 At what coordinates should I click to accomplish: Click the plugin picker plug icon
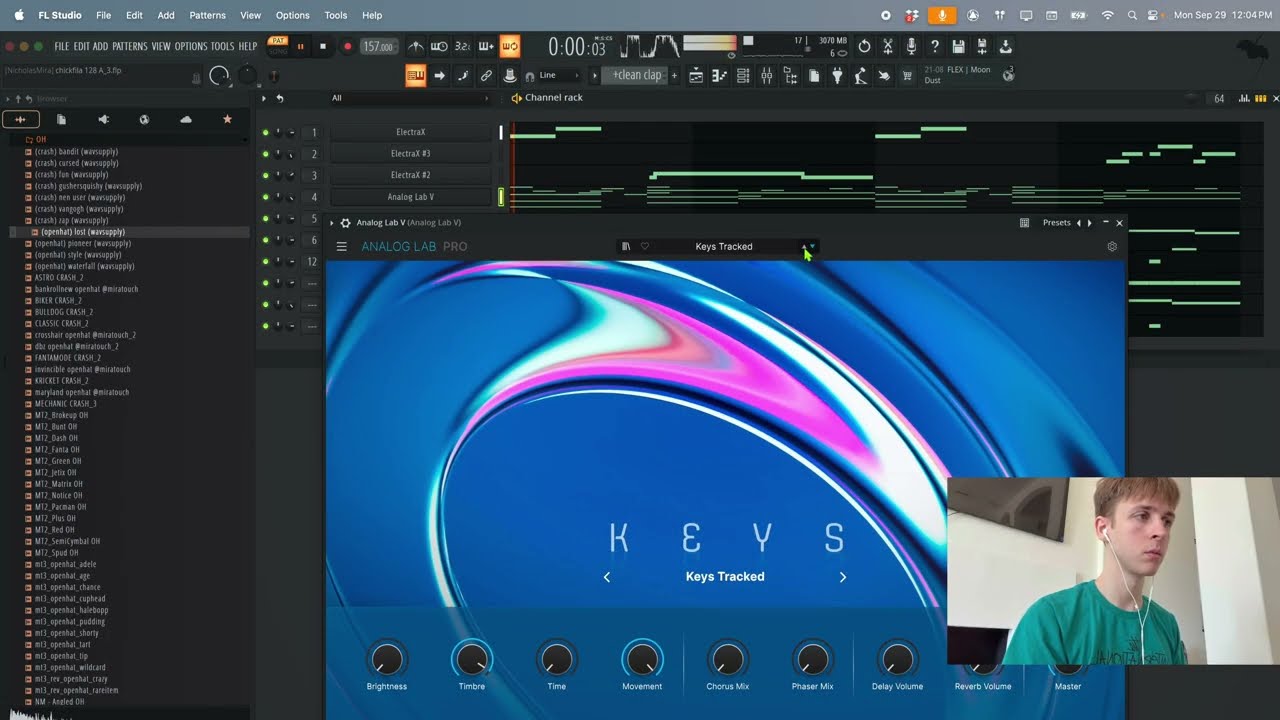click(837, 76)
